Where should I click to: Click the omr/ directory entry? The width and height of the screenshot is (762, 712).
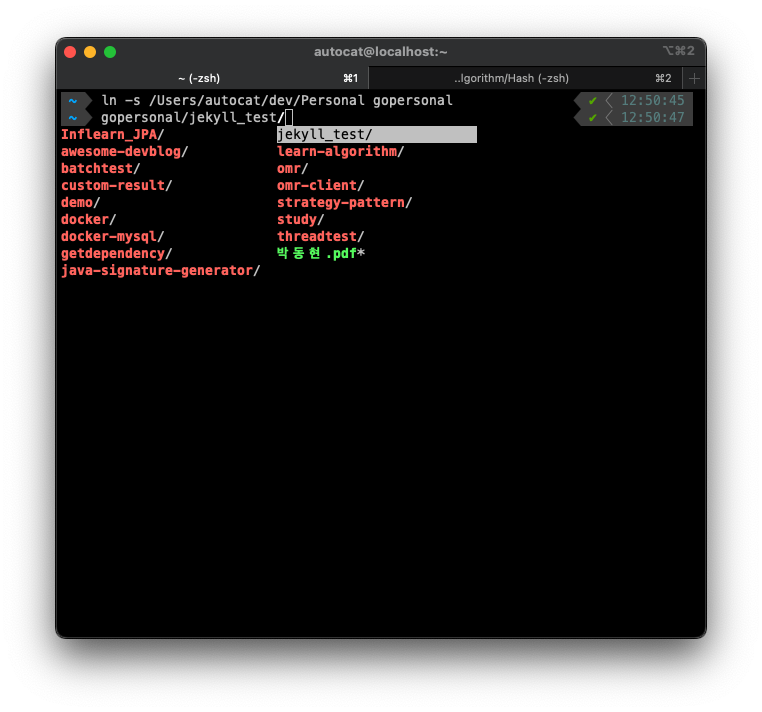[x=293, y=169]
